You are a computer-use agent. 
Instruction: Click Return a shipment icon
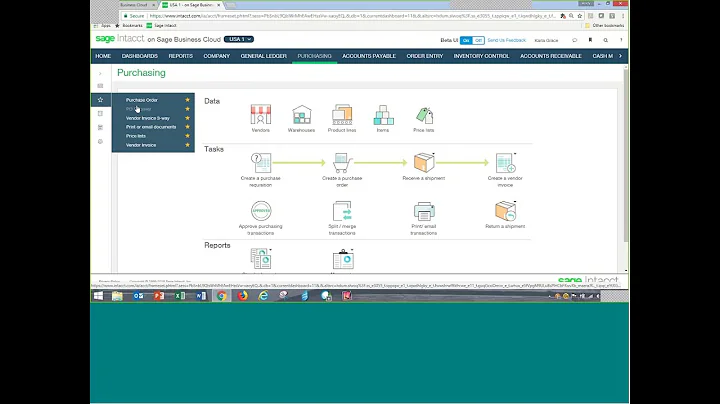505,211
